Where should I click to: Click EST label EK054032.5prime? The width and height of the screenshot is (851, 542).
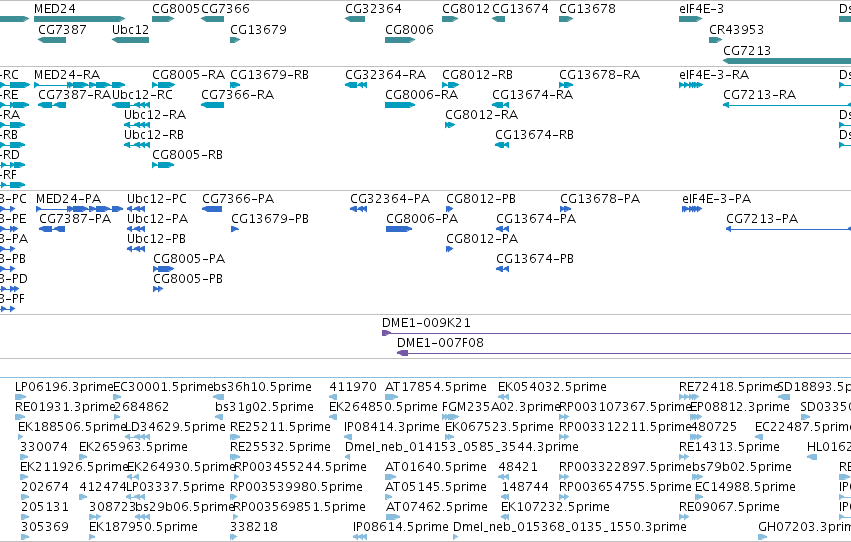click(x=552, y=387)
